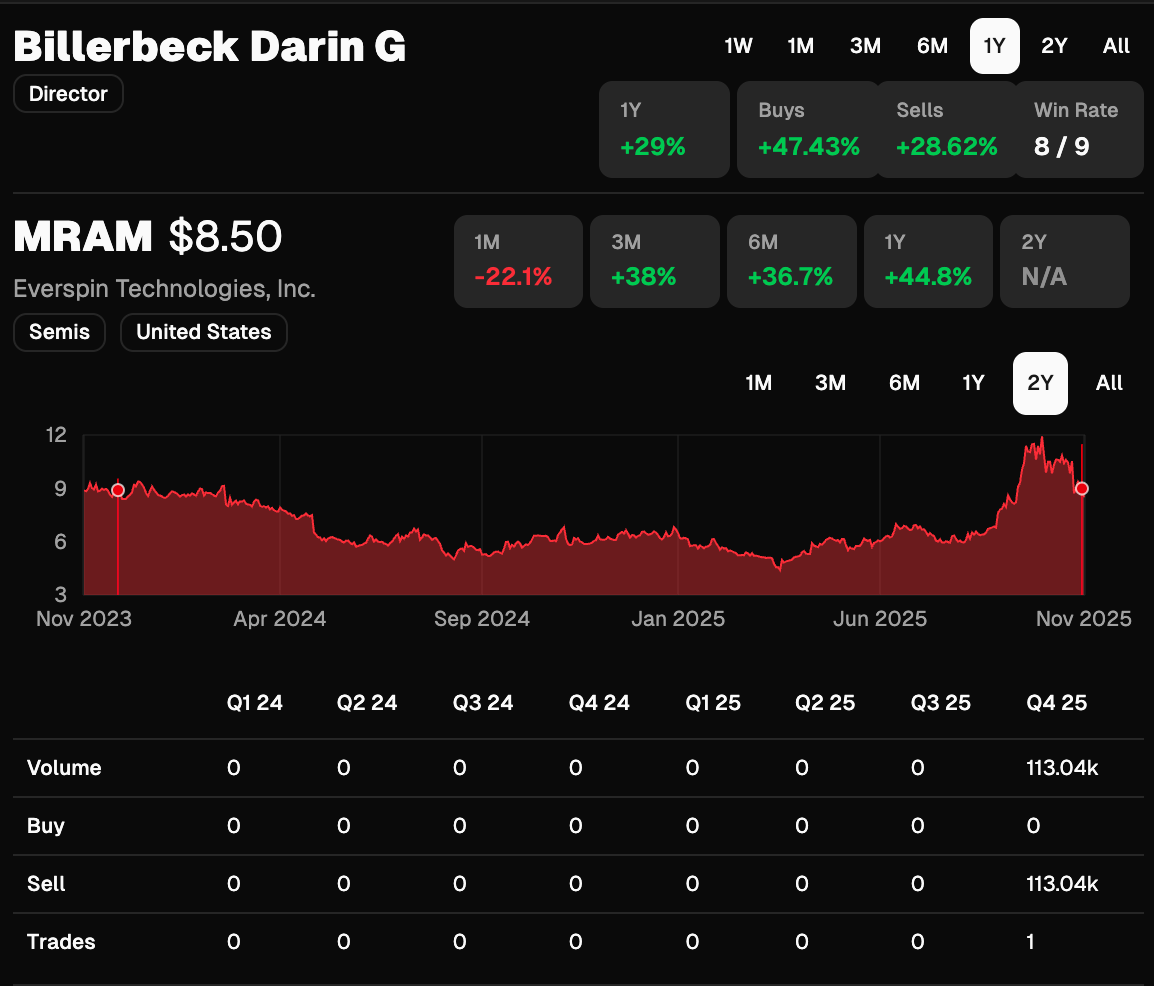The height and width of the screenshot is (986, 1154).
Task: Click the Q4 25 Sell value 113.04k
Action: [1062, 884]
